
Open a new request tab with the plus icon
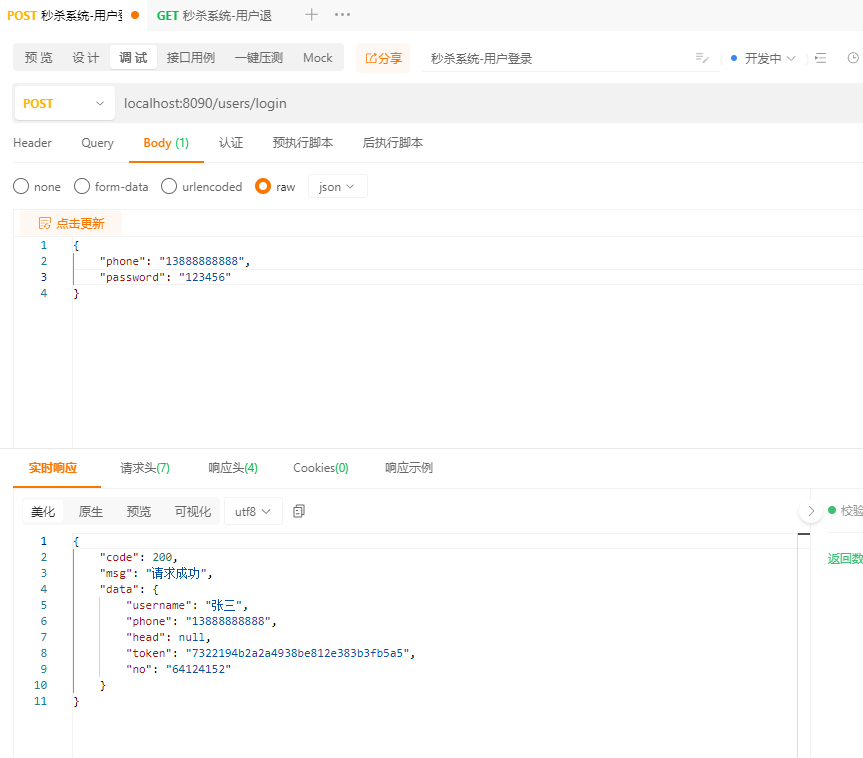pyautogui.click(x=312, y=15)
